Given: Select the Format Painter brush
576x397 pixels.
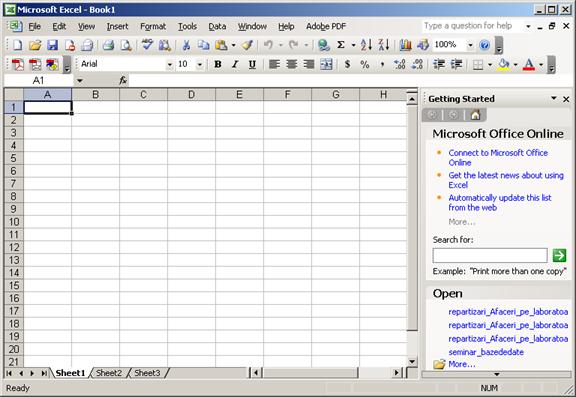Looking at the screenshot, I should tap(247, 45).
